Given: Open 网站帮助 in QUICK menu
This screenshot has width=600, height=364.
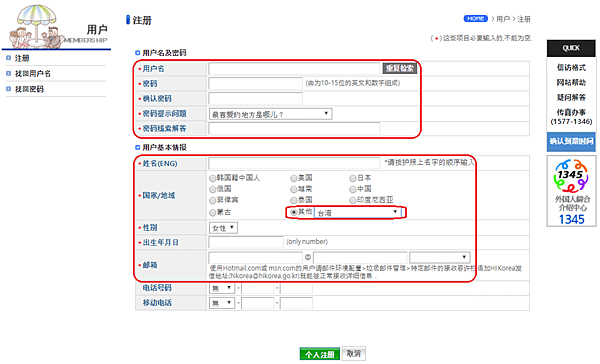Looking at the screenshot, I should pos(571,83).
